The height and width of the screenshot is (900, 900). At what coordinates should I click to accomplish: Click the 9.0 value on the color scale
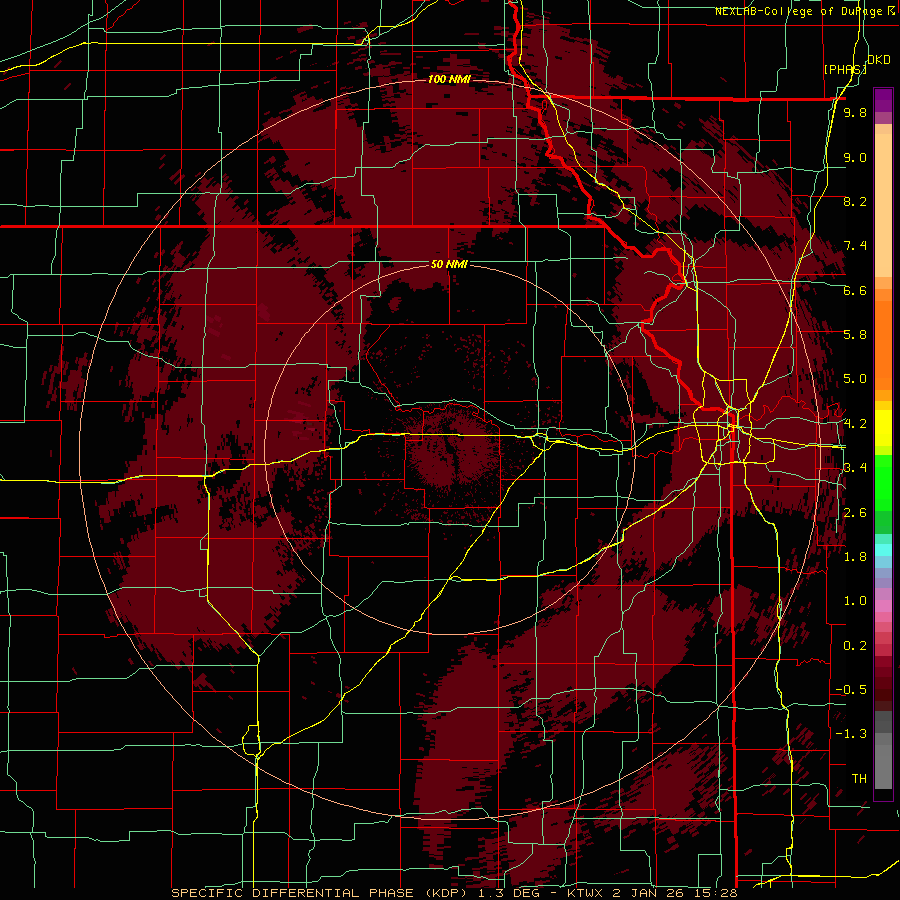click(855, 157)
